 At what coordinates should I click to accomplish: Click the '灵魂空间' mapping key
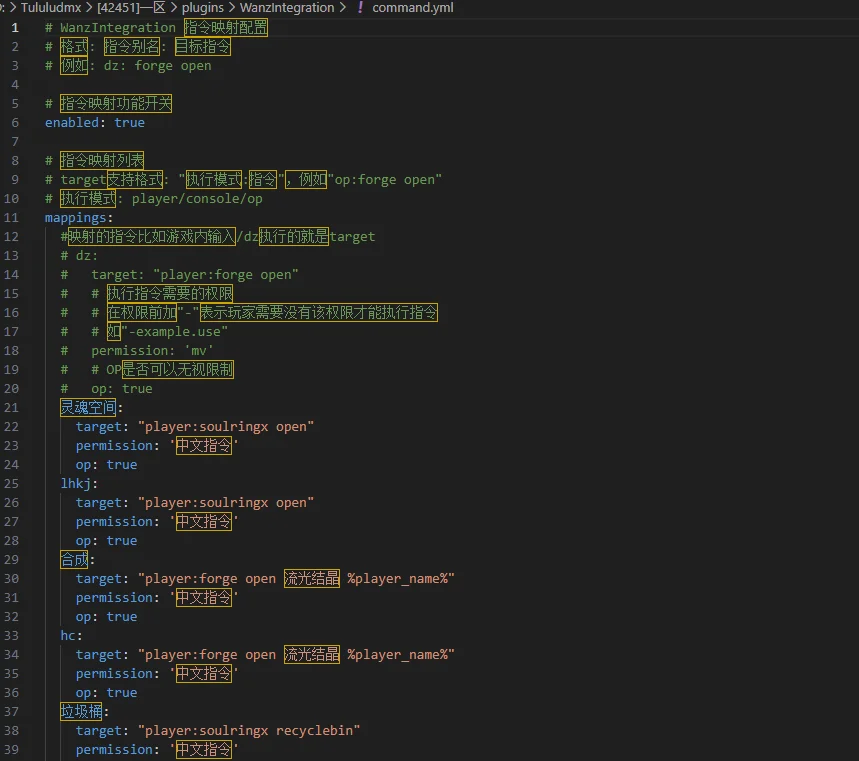tap(88, 408)
